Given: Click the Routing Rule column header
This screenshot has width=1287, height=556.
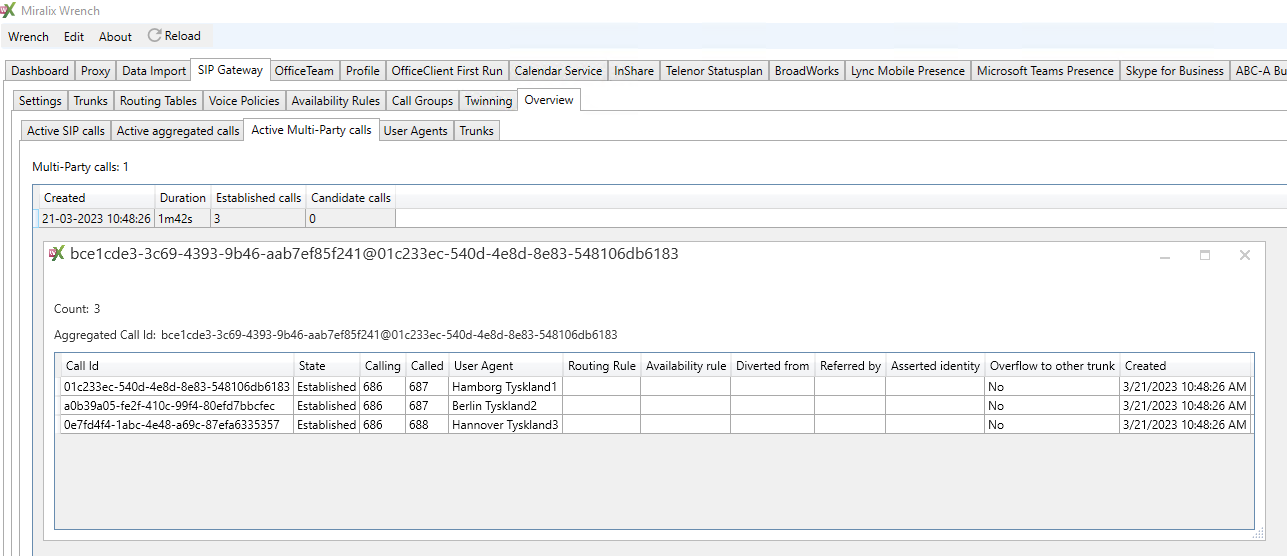Looking at the screenshot, I should 602,366.
